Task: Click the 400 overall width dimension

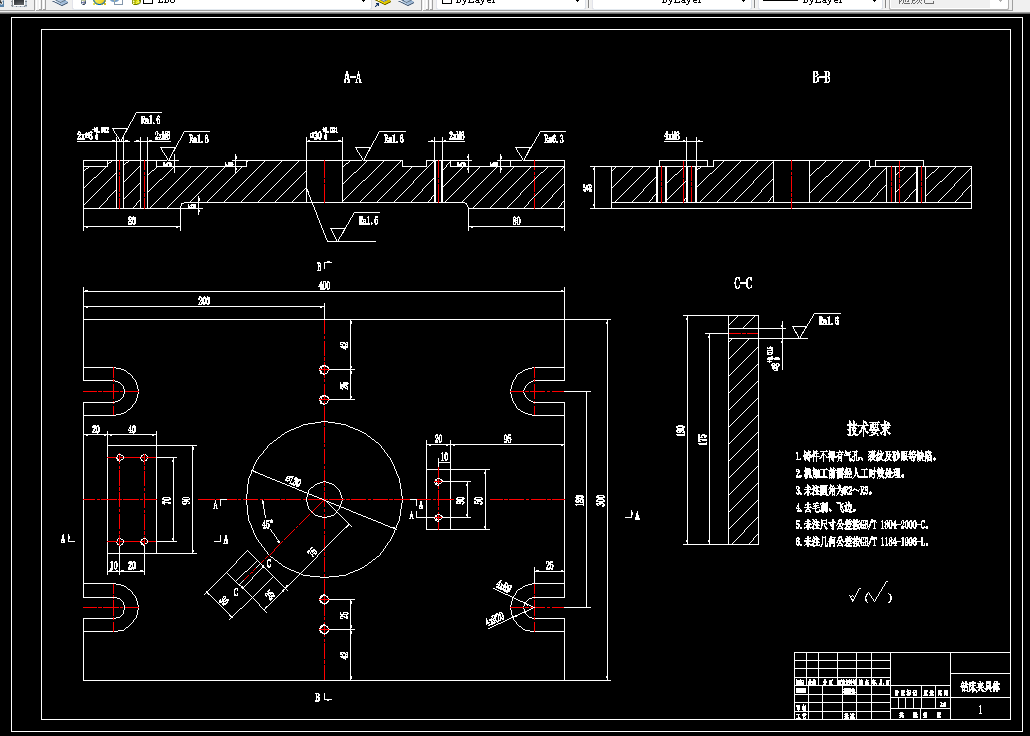Action: click(x=324, y=285)
